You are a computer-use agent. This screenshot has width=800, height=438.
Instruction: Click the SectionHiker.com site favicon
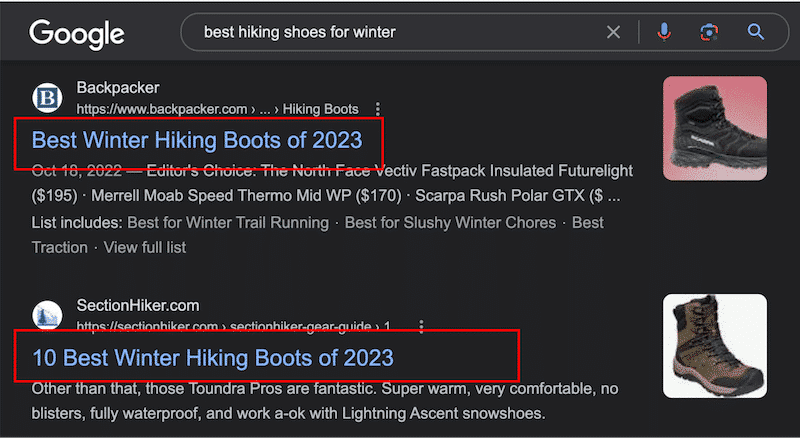pos(47,315)
